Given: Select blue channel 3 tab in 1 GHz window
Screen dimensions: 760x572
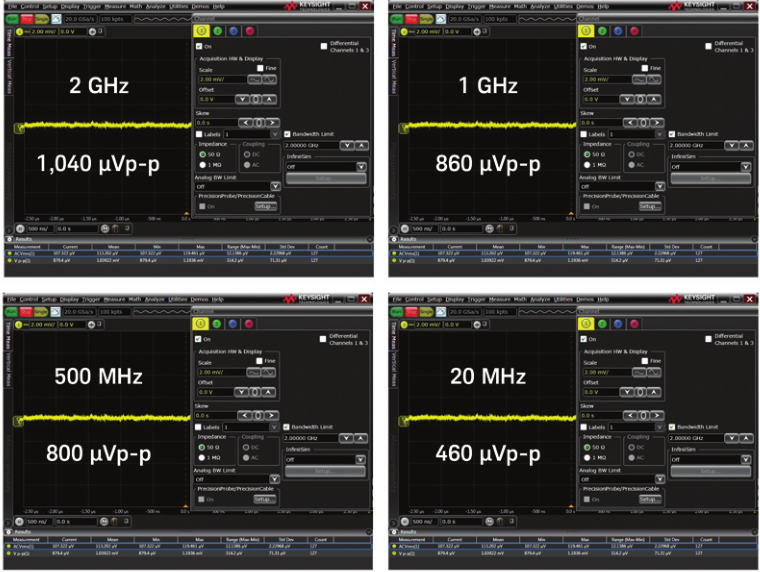Looking at the screenshot, I should [x=618, y=31].
